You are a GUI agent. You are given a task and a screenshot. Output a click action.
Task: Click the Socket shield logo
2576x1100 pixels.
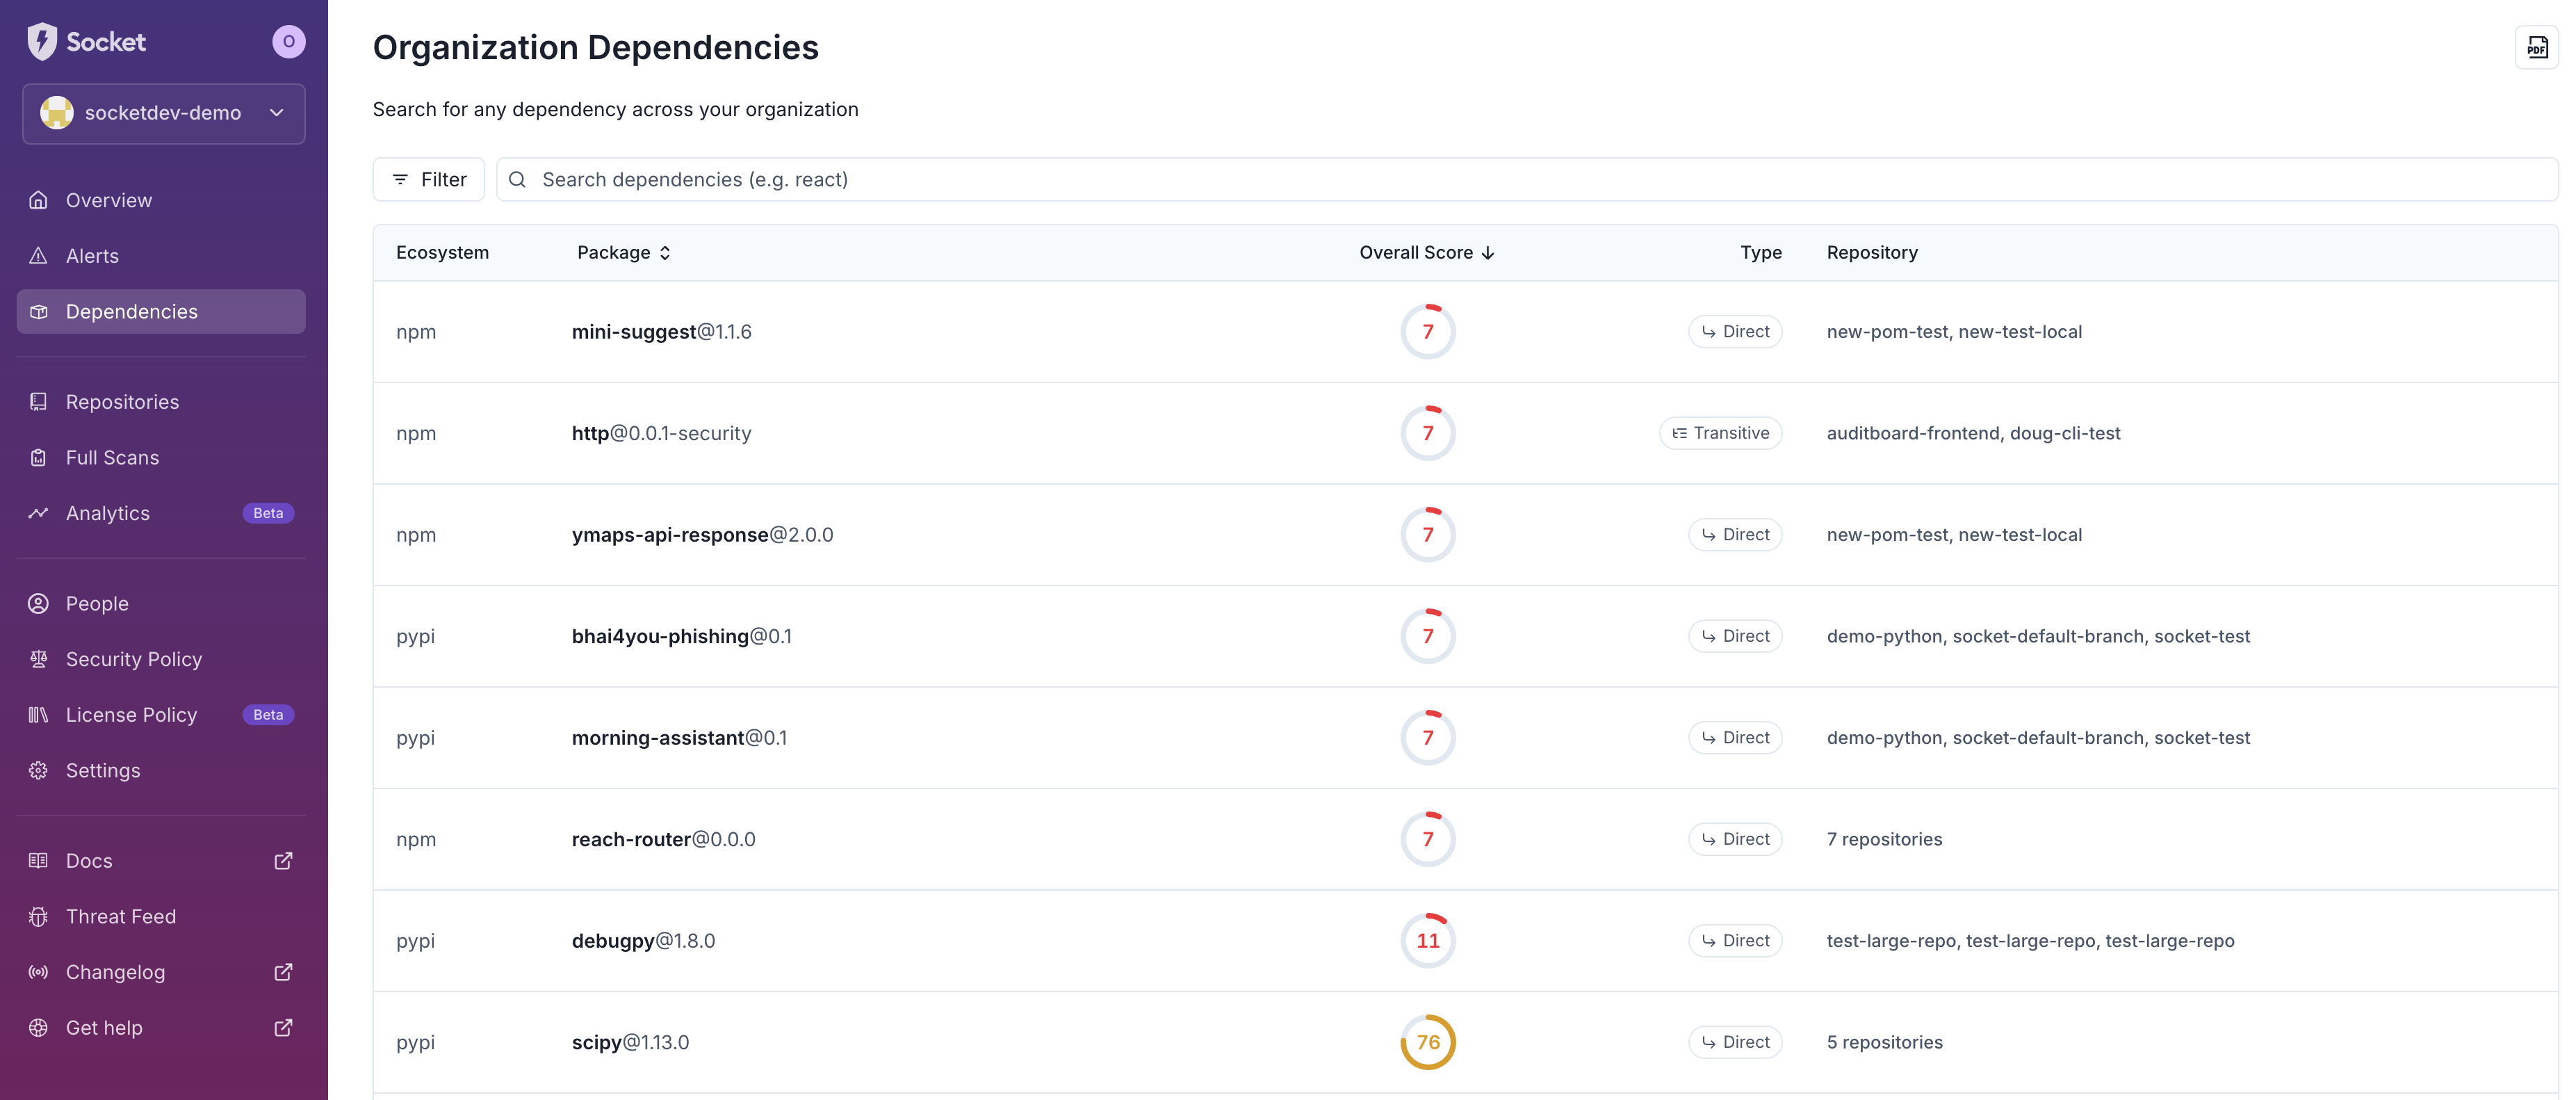(x=42, y=41)
